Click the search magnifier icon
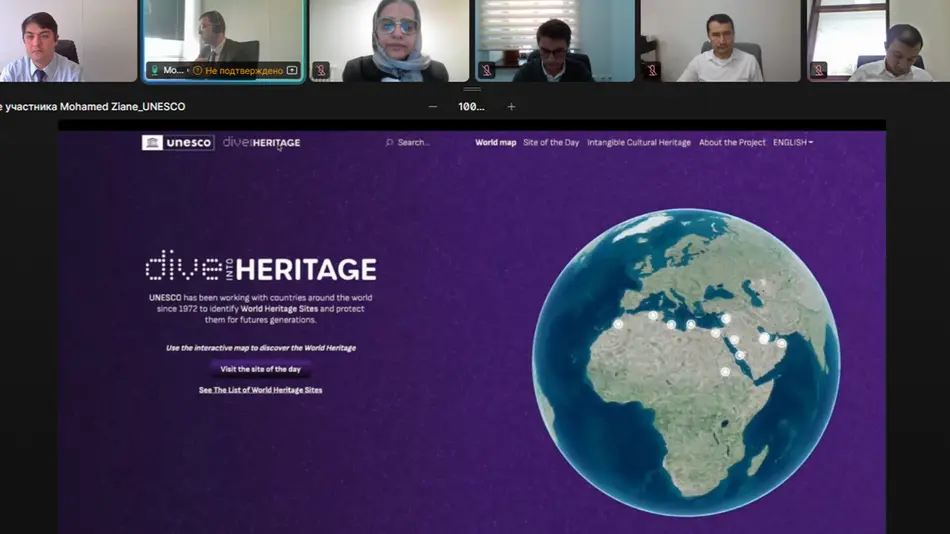950x534 pixels. coord(389,143)
